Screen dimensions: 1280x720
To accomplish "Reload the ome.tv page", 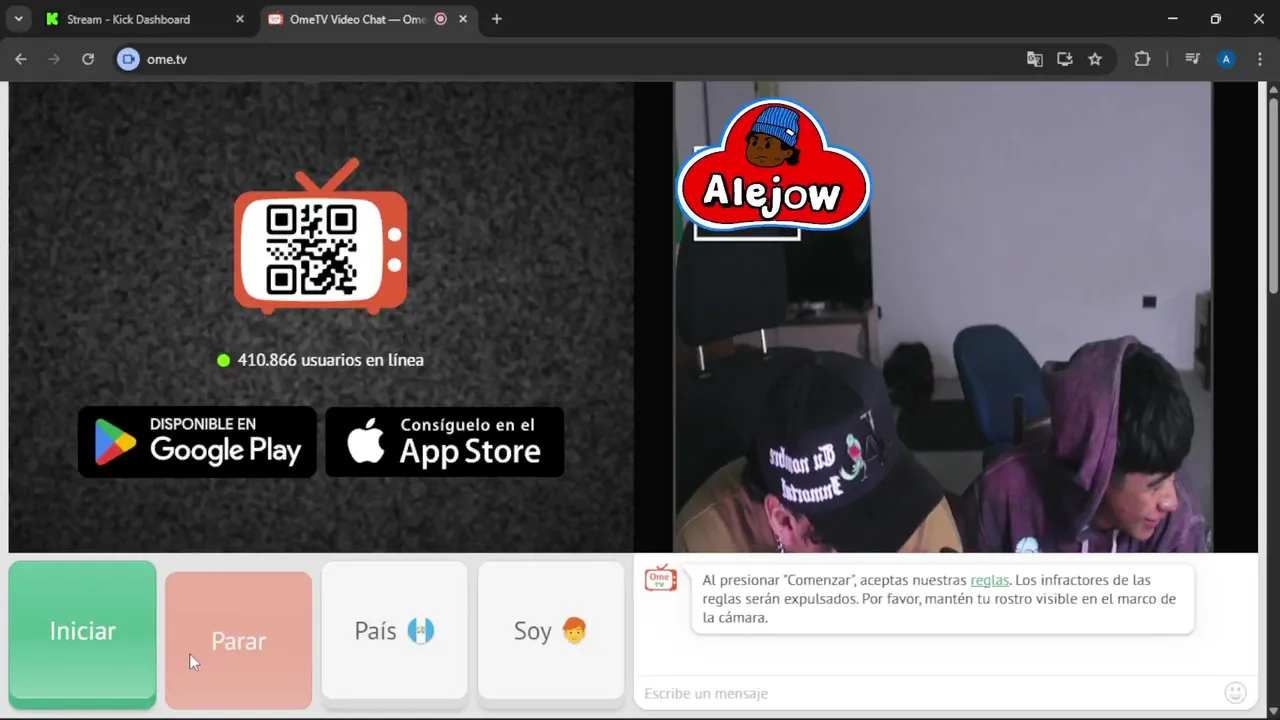I will coord(88,59).
